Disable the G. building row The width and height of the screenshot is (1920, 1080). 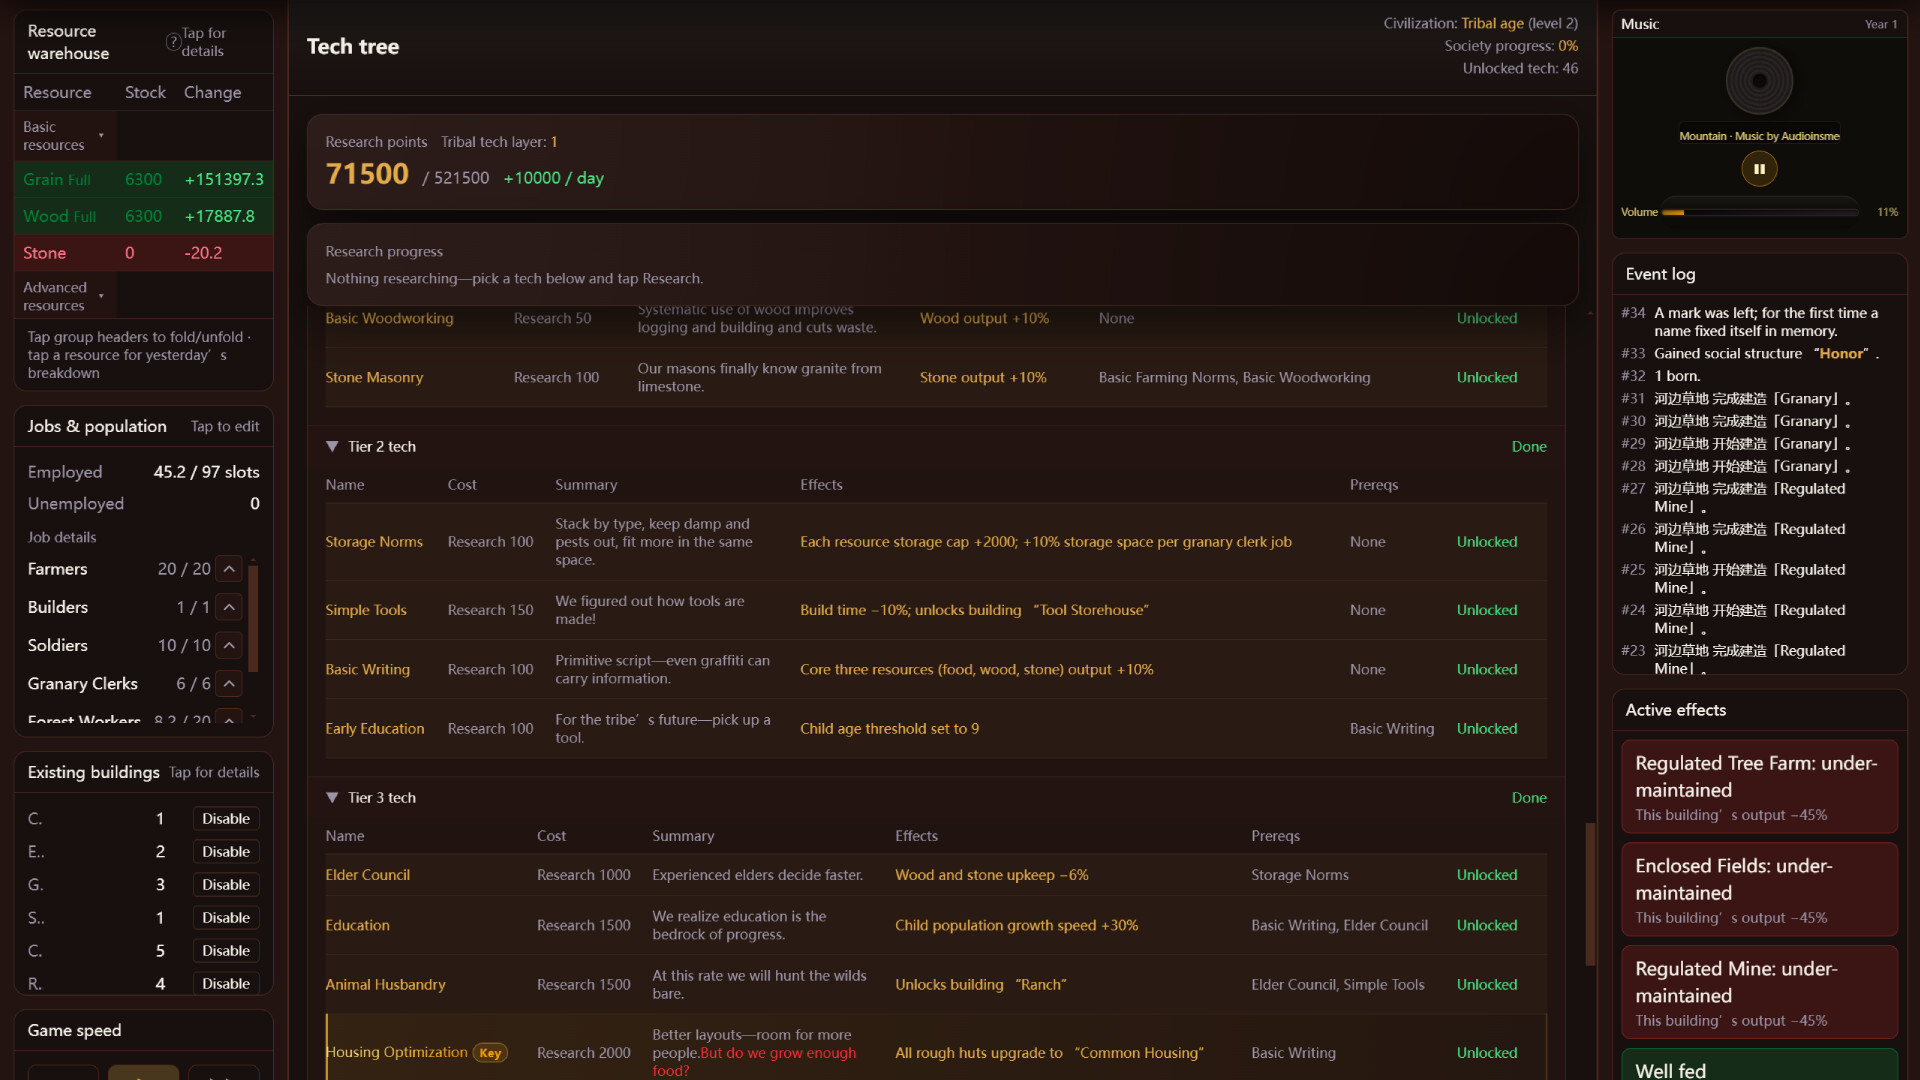pos(225,885)
